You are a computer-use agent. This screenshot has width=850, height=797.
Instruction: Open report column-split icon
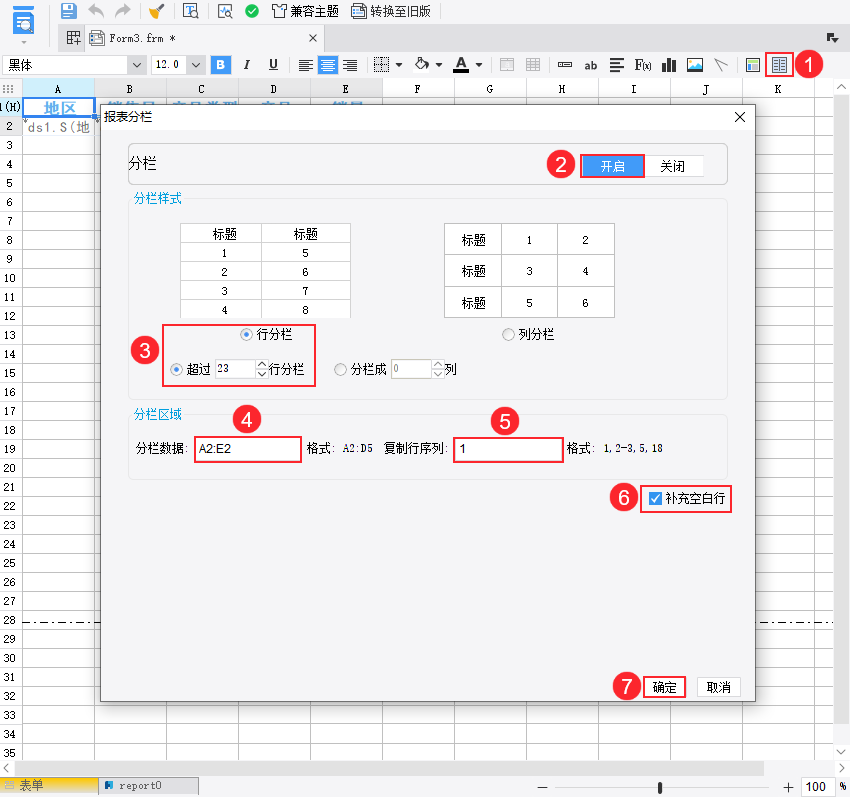pyautogui.click(x=780, y=65)
